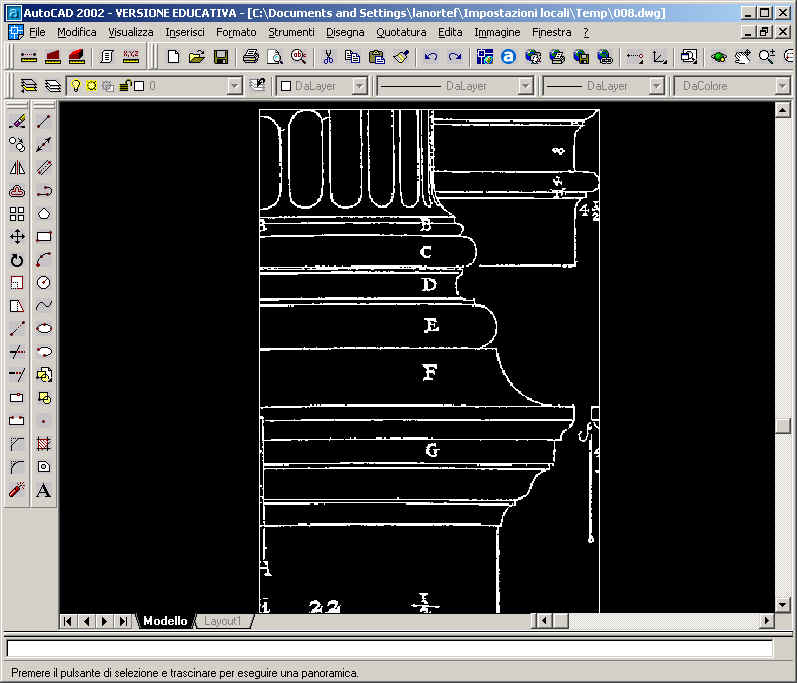
Task: Select the Mirror modify tool
Action: pyautogui.click(x=17, y=168)
